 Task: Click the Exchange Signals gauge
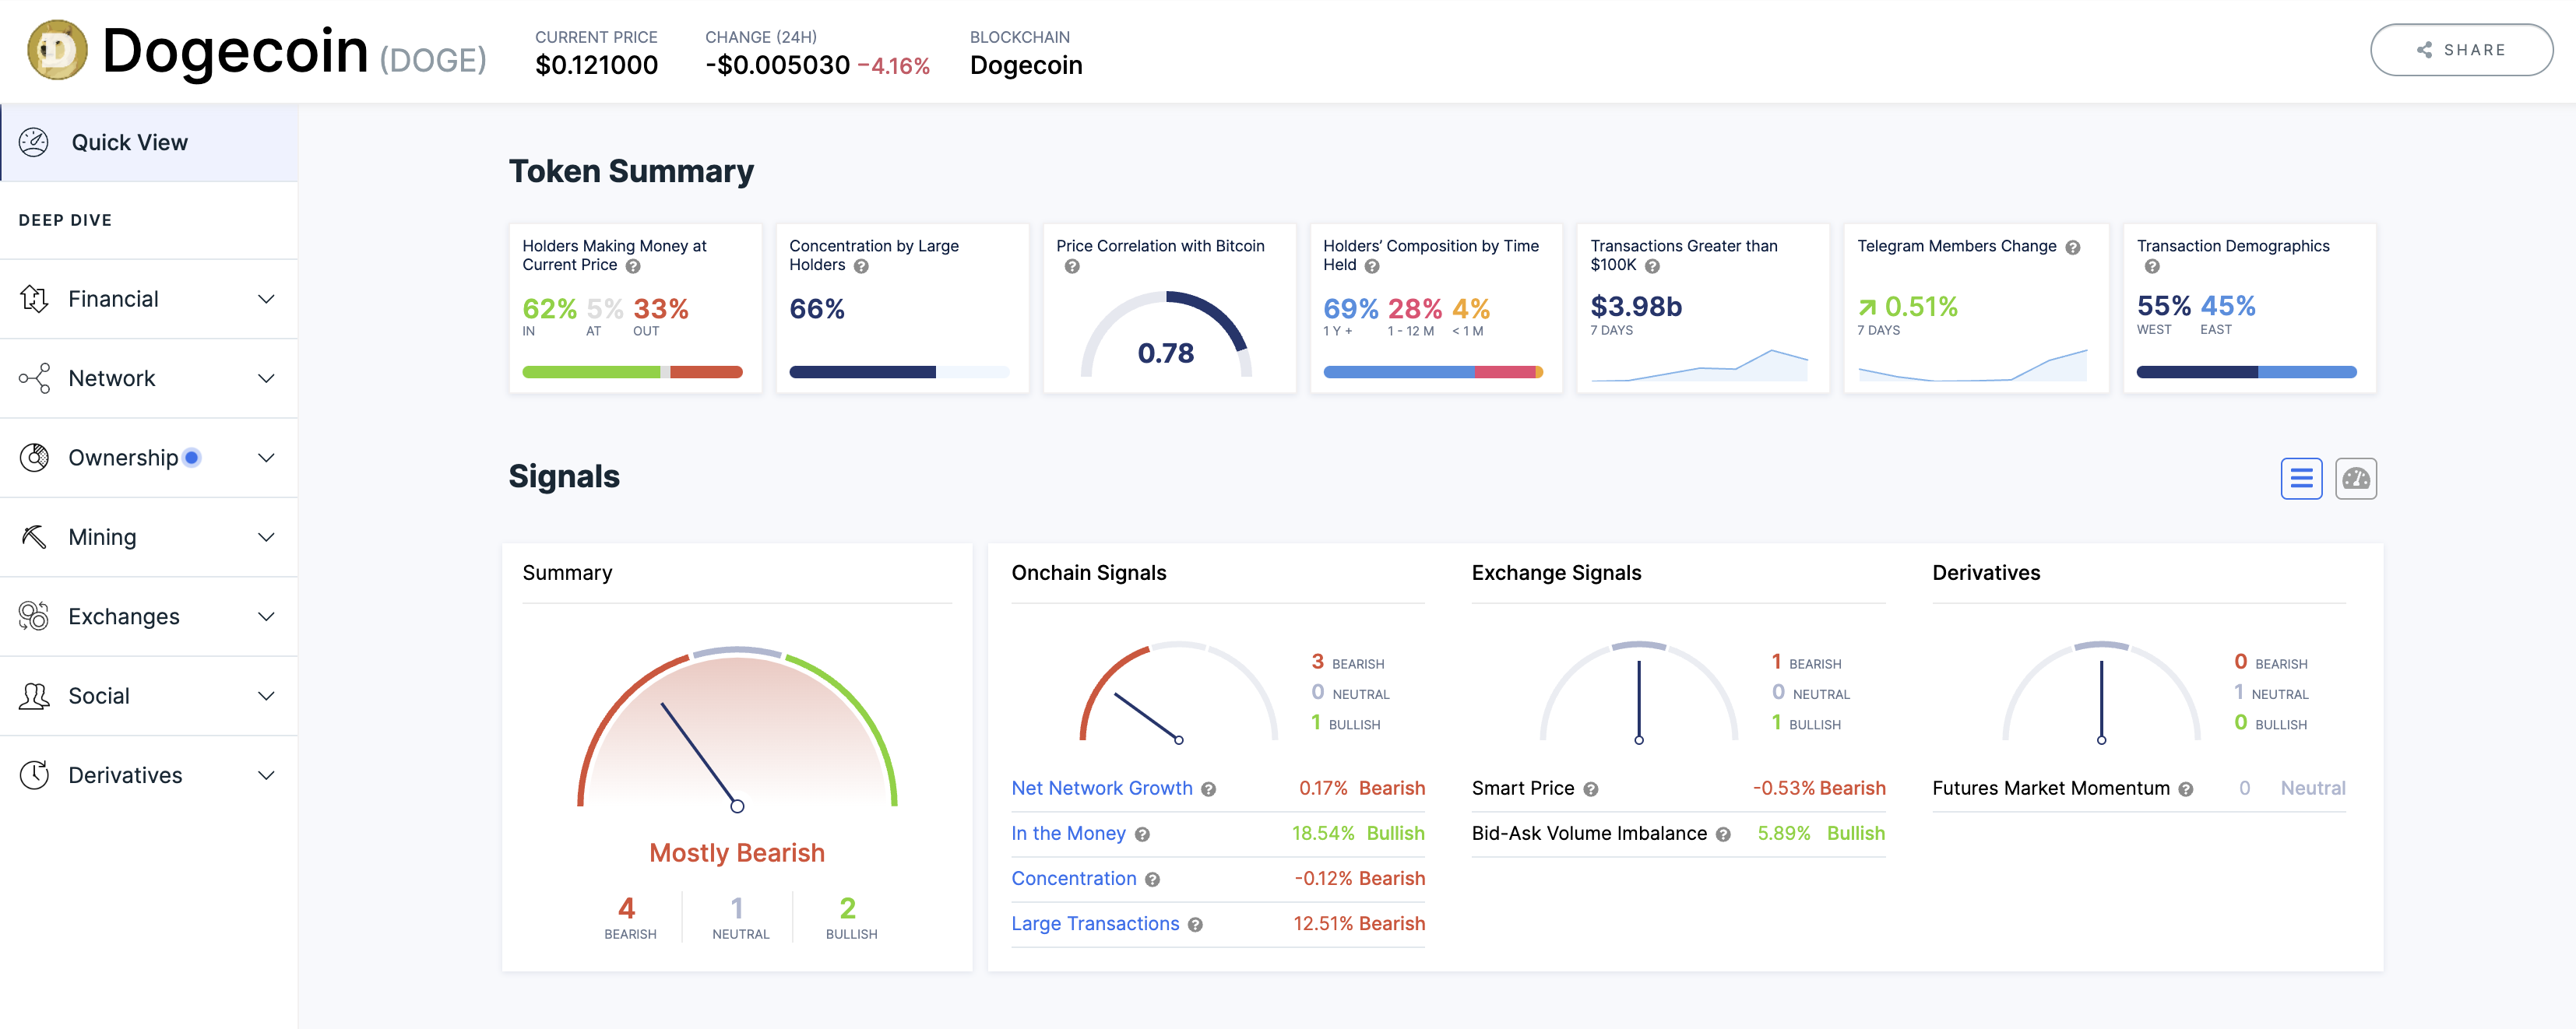(x=1639, y=692)
